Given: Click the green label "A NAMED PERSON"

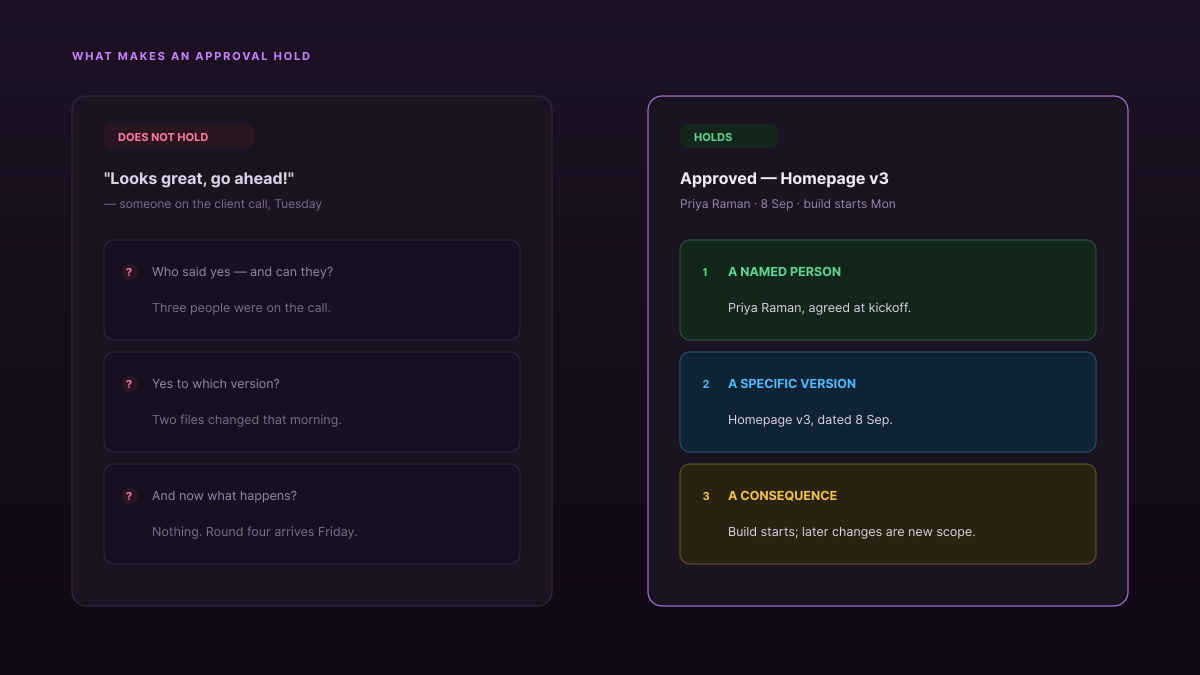Looking at the screenshot, I should tap(785, 272).
